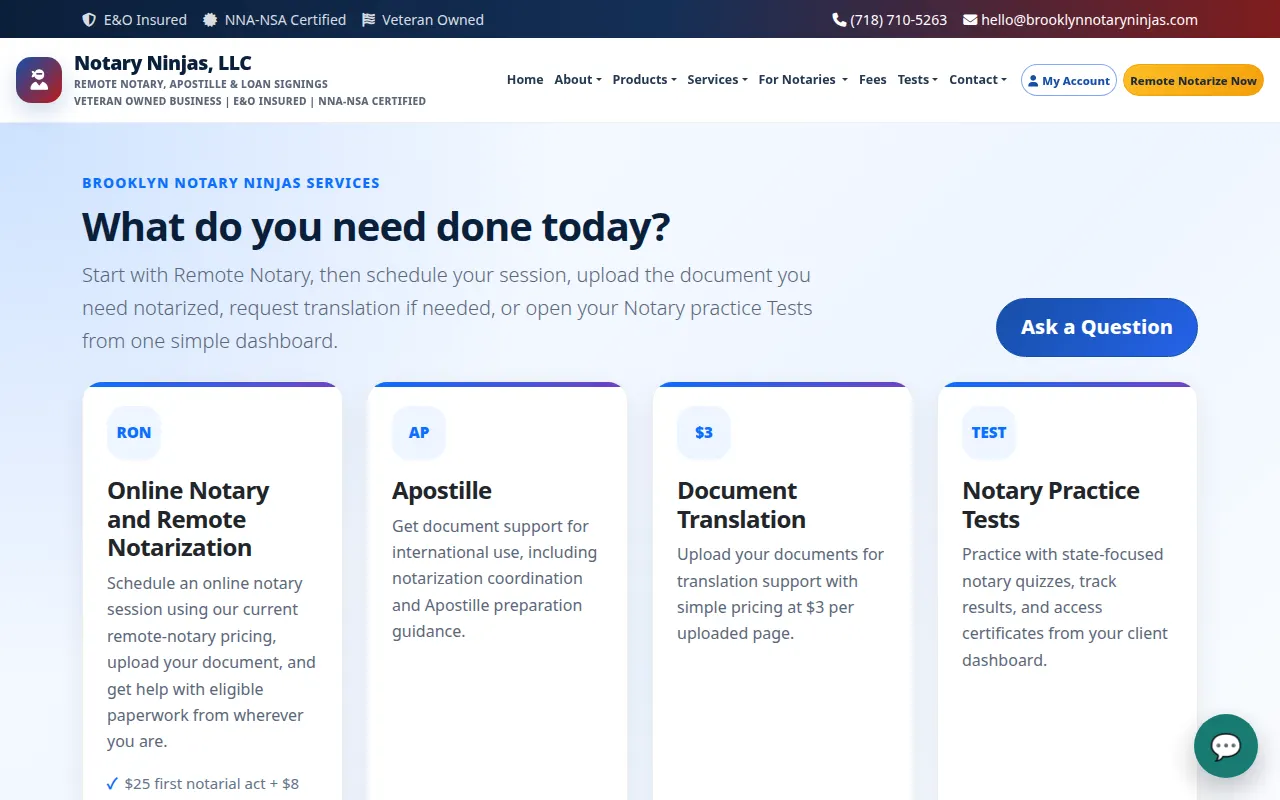Click the Notary Ninjas, LLC site title

pos(163,64)
